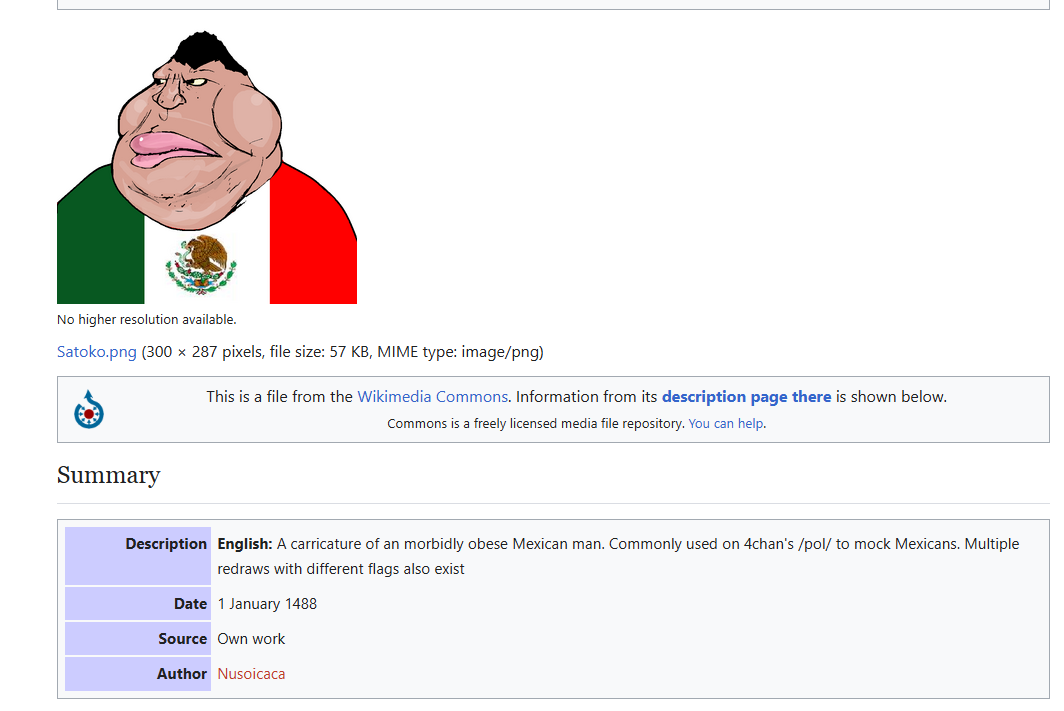Open author Nusoicaca's user page
This screenshot has height=711, width=1064.
coord(251,674)
